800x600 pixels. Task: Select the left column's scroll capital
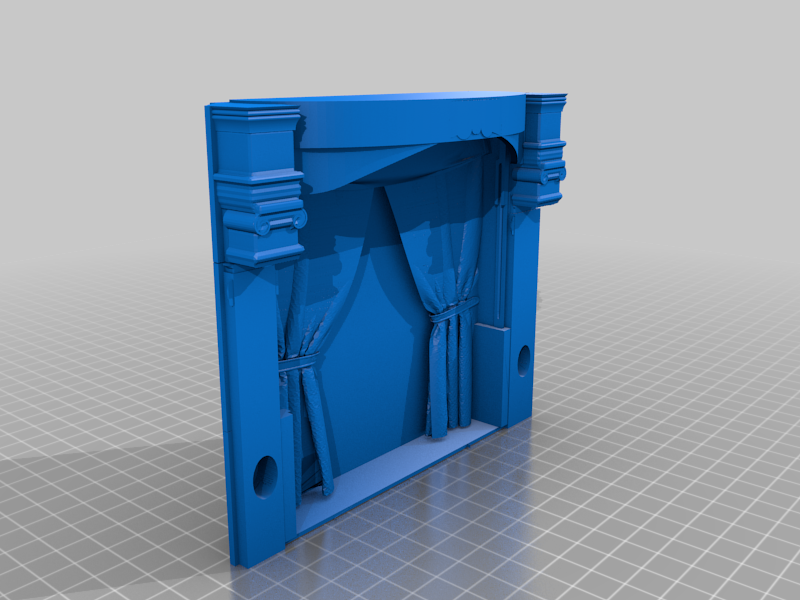coord(264,223)
